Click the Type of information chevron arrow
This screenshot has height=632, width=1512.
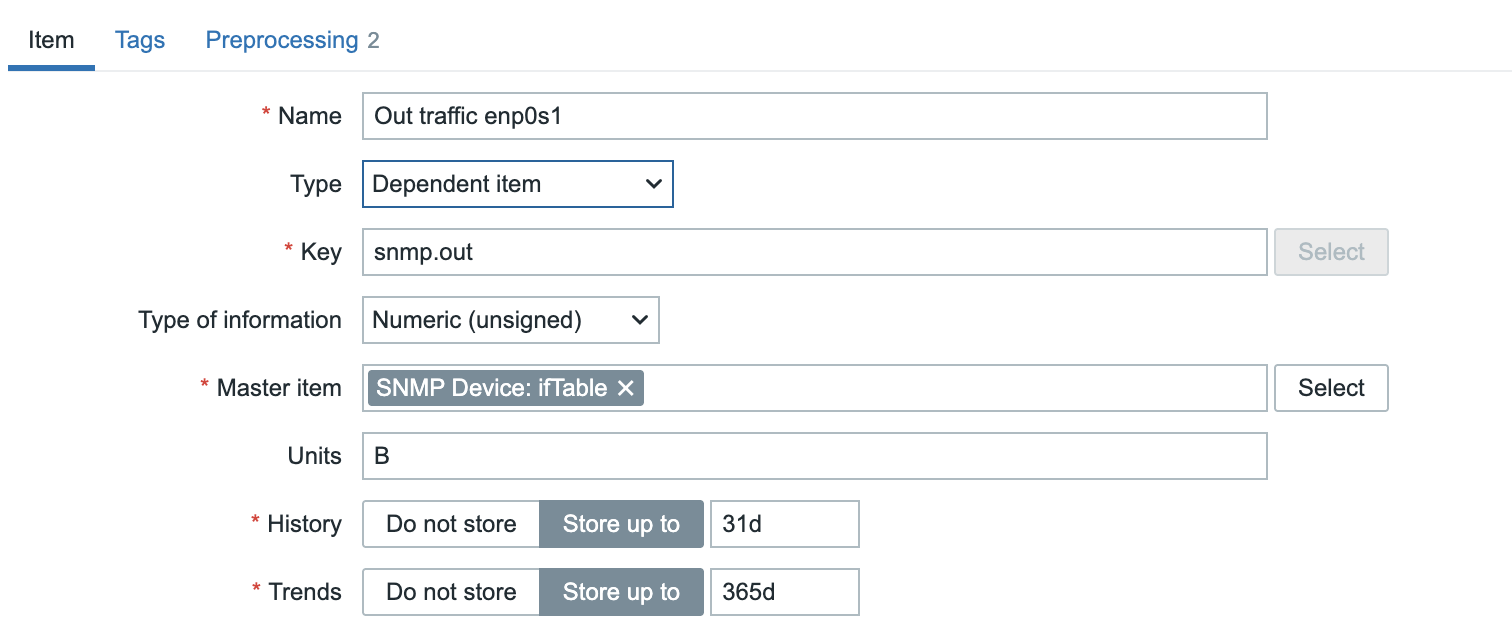click(640, 320)
